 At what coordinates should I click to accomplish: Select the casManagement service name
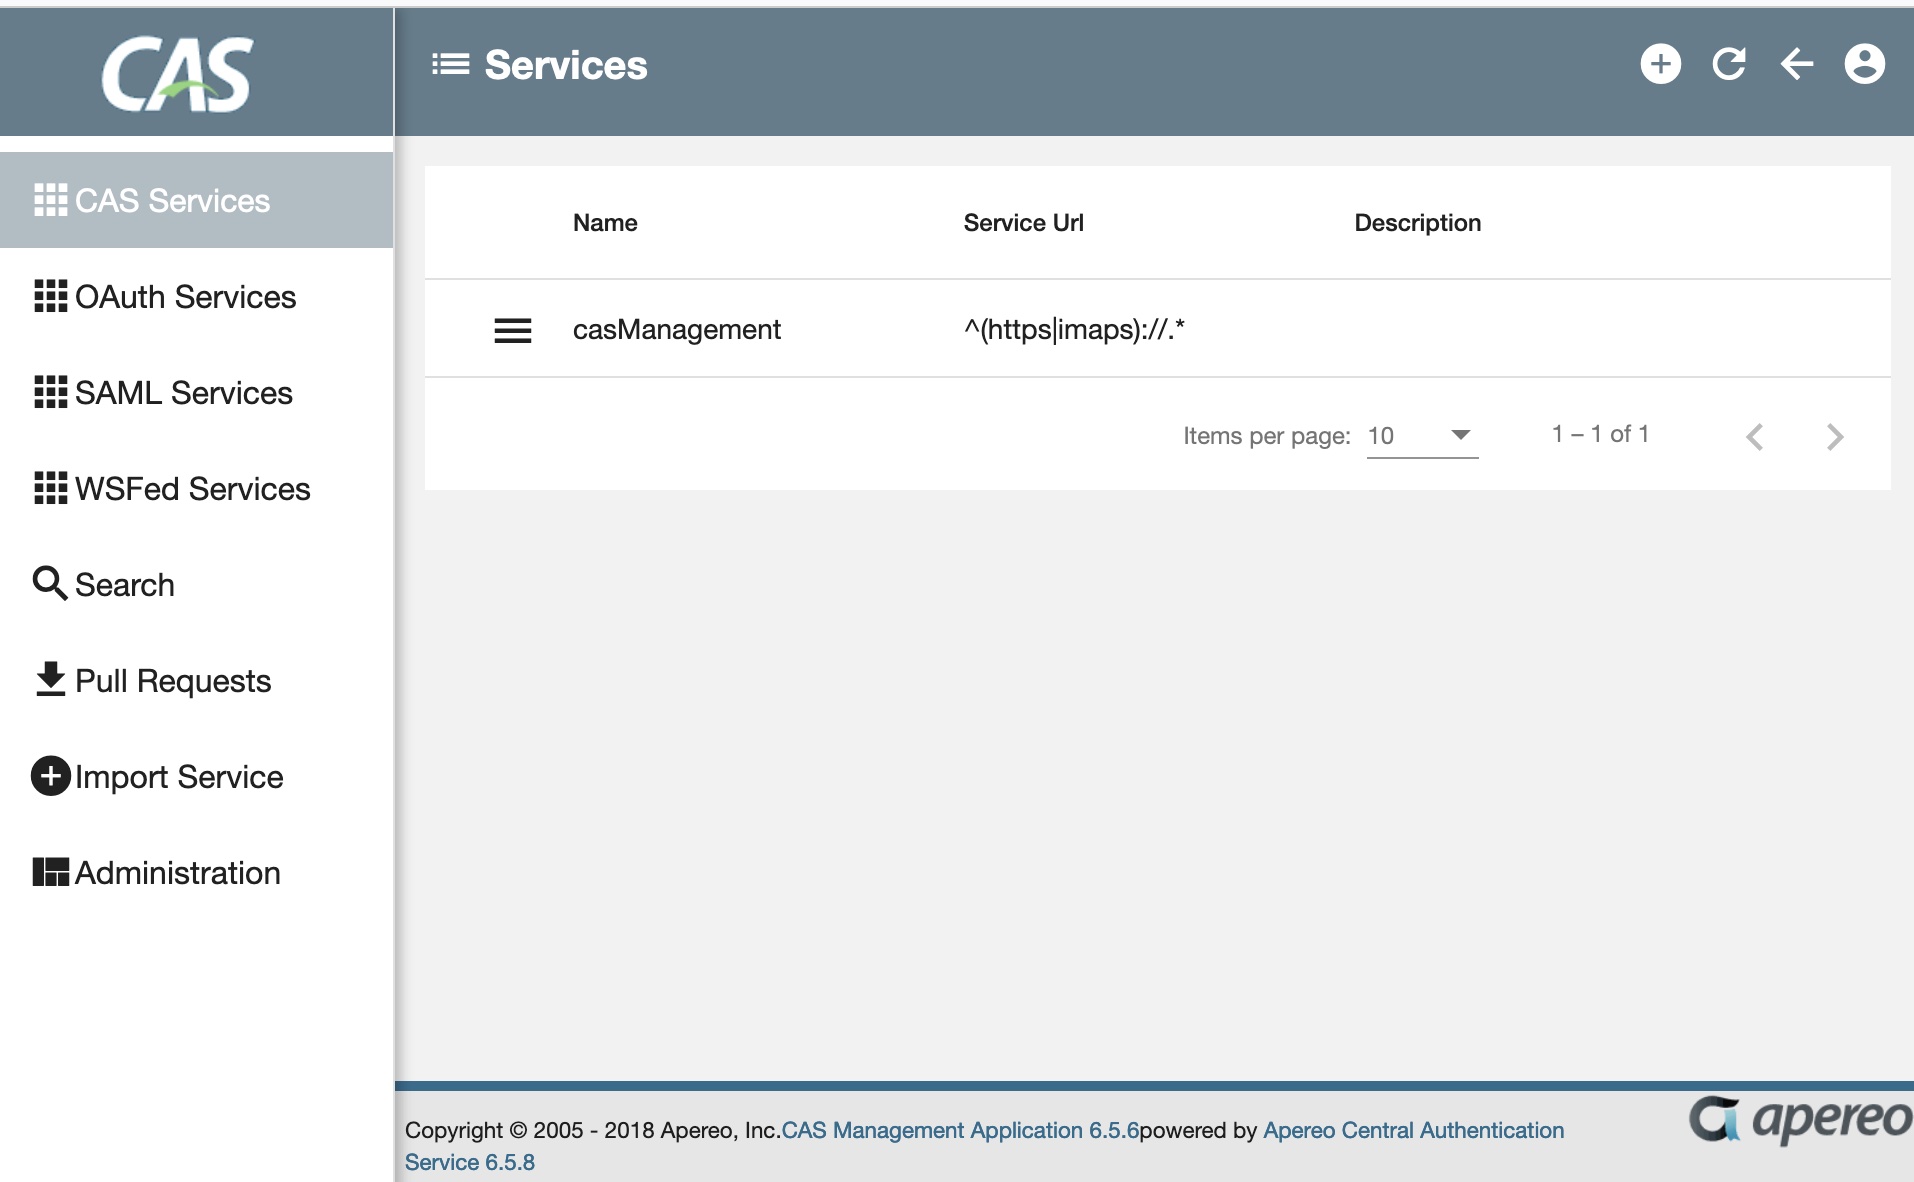coord(676,330)
